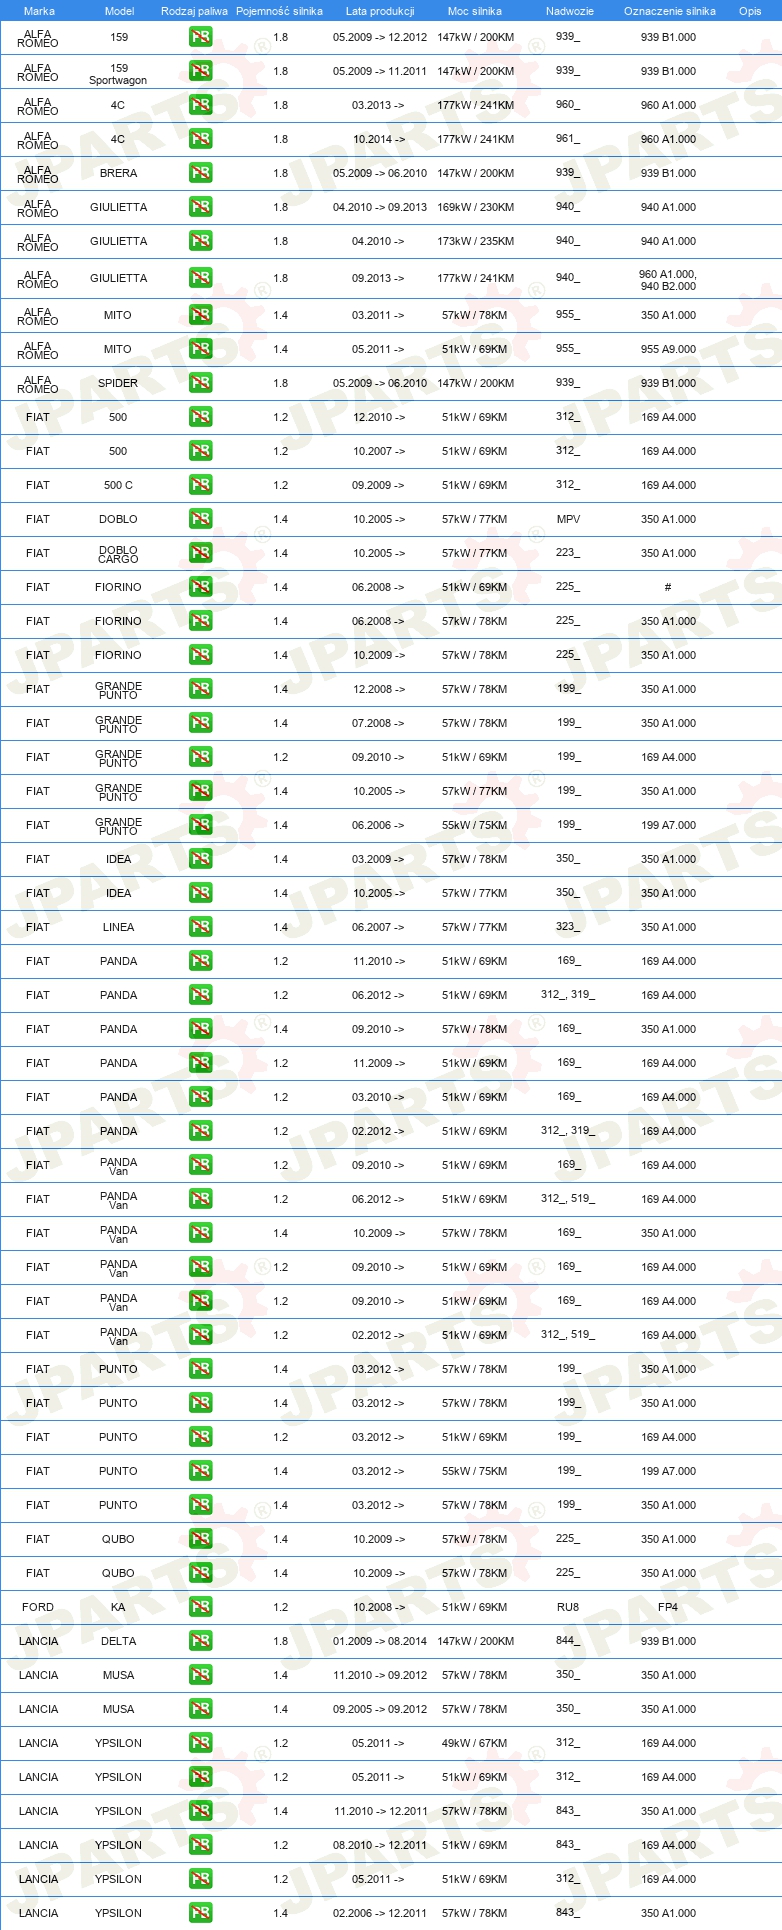Click the 49kW / 67KM power cell

pyautogui.click(x=475, y=1743)
